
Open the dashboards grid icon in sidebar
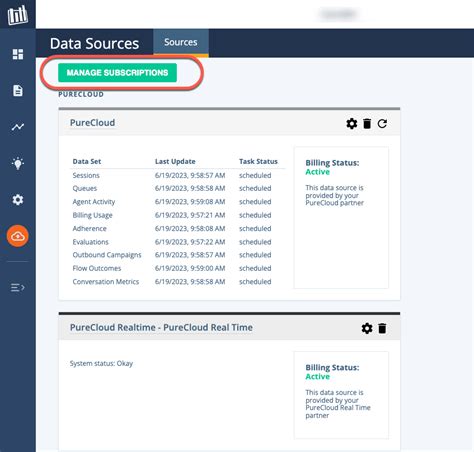click(x=18, y=54)
